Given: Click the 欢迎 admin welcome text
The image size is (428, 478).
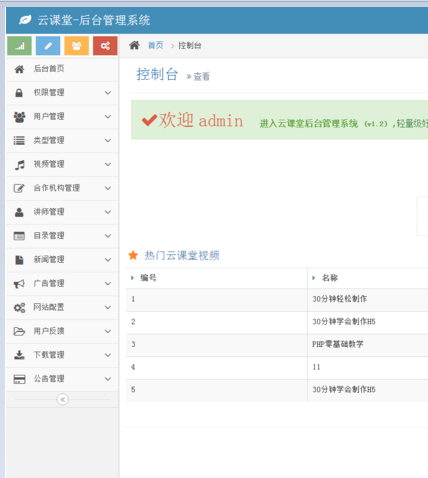Looking at the screenshot, I should (201, 120).
